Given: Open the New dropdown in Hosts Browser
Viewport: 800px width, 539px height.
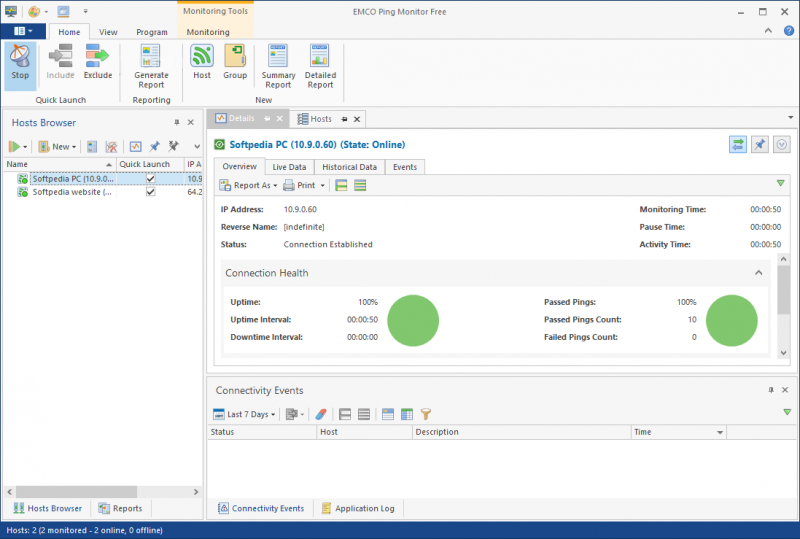Looking at the screenshot, I should click(x=64, y=147).
